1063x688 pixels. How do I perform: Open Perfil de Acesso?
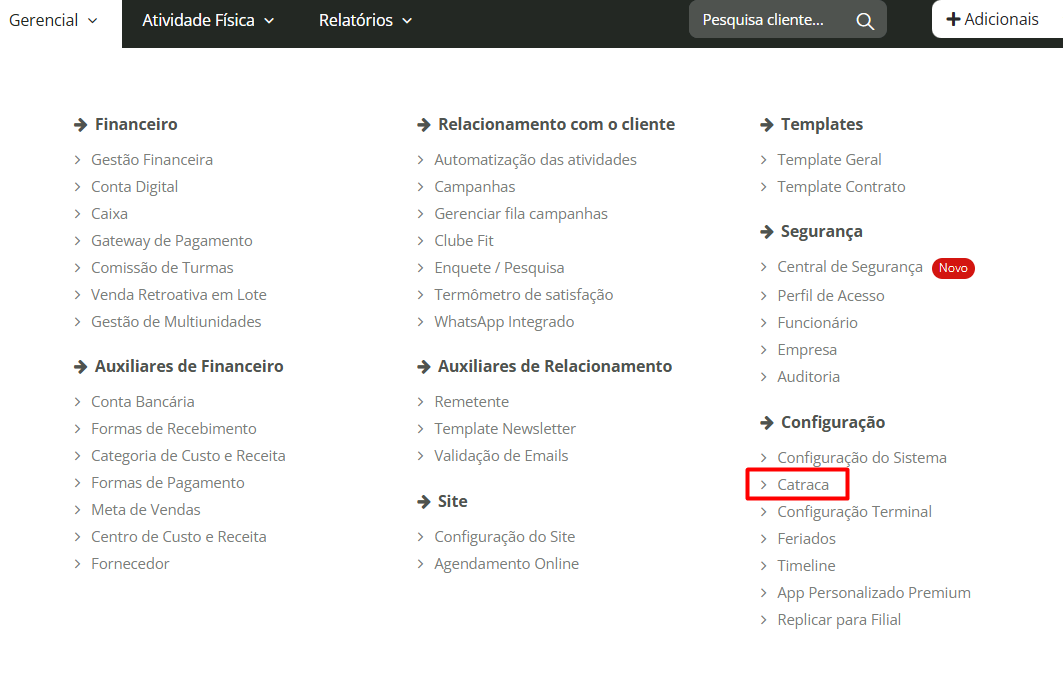tap(830, 296)
